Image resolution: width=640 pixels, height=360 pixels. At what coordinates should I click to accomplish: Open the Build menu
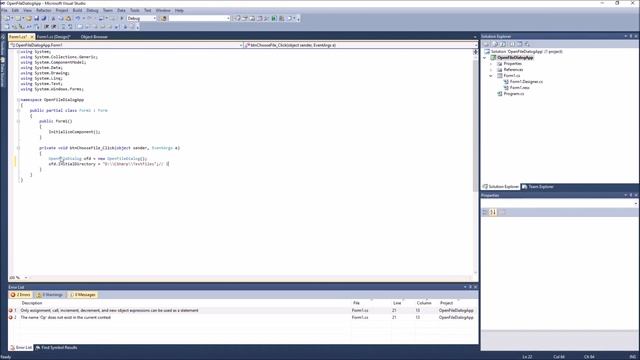77,10
